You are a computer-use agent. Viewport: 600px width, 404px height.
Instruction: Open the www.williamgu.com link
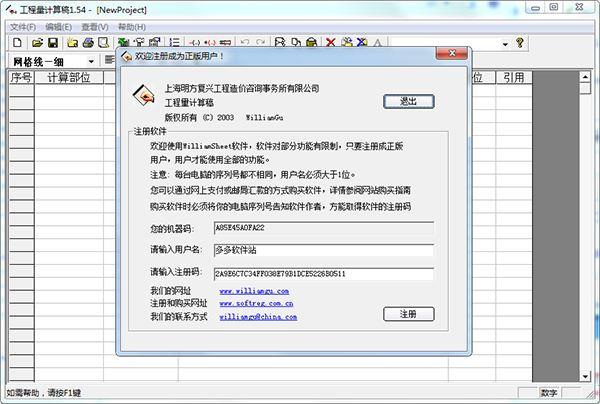pyautogui.click(x=254, y=291)
